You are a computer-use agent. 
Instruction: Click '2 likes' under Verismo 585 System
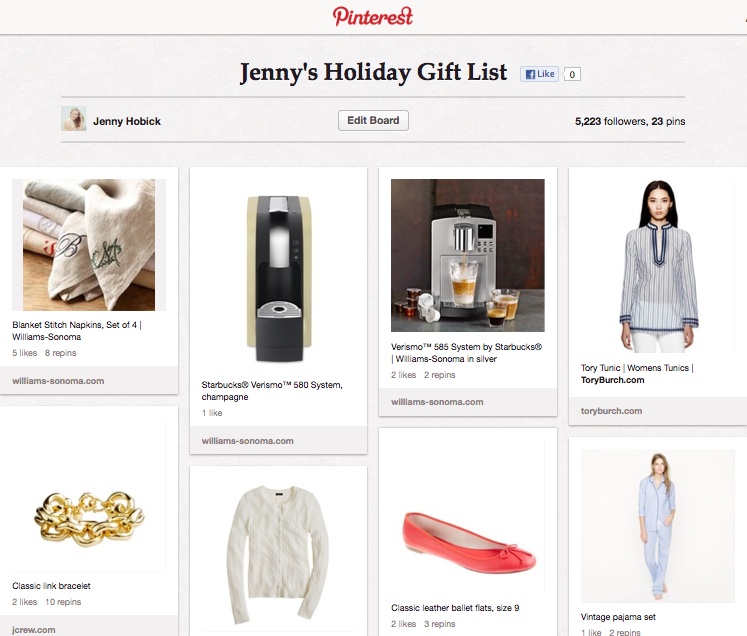pyautogui.click(x=404, y=375)
